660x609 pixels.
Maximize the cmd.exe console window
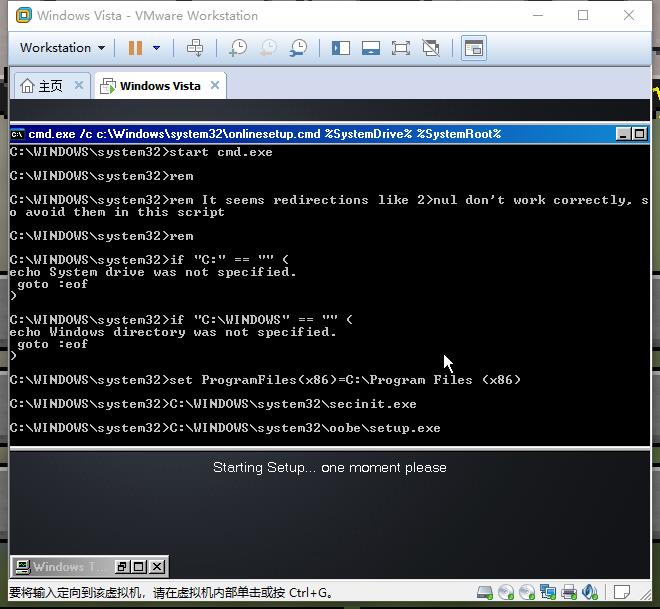[639, 134]
